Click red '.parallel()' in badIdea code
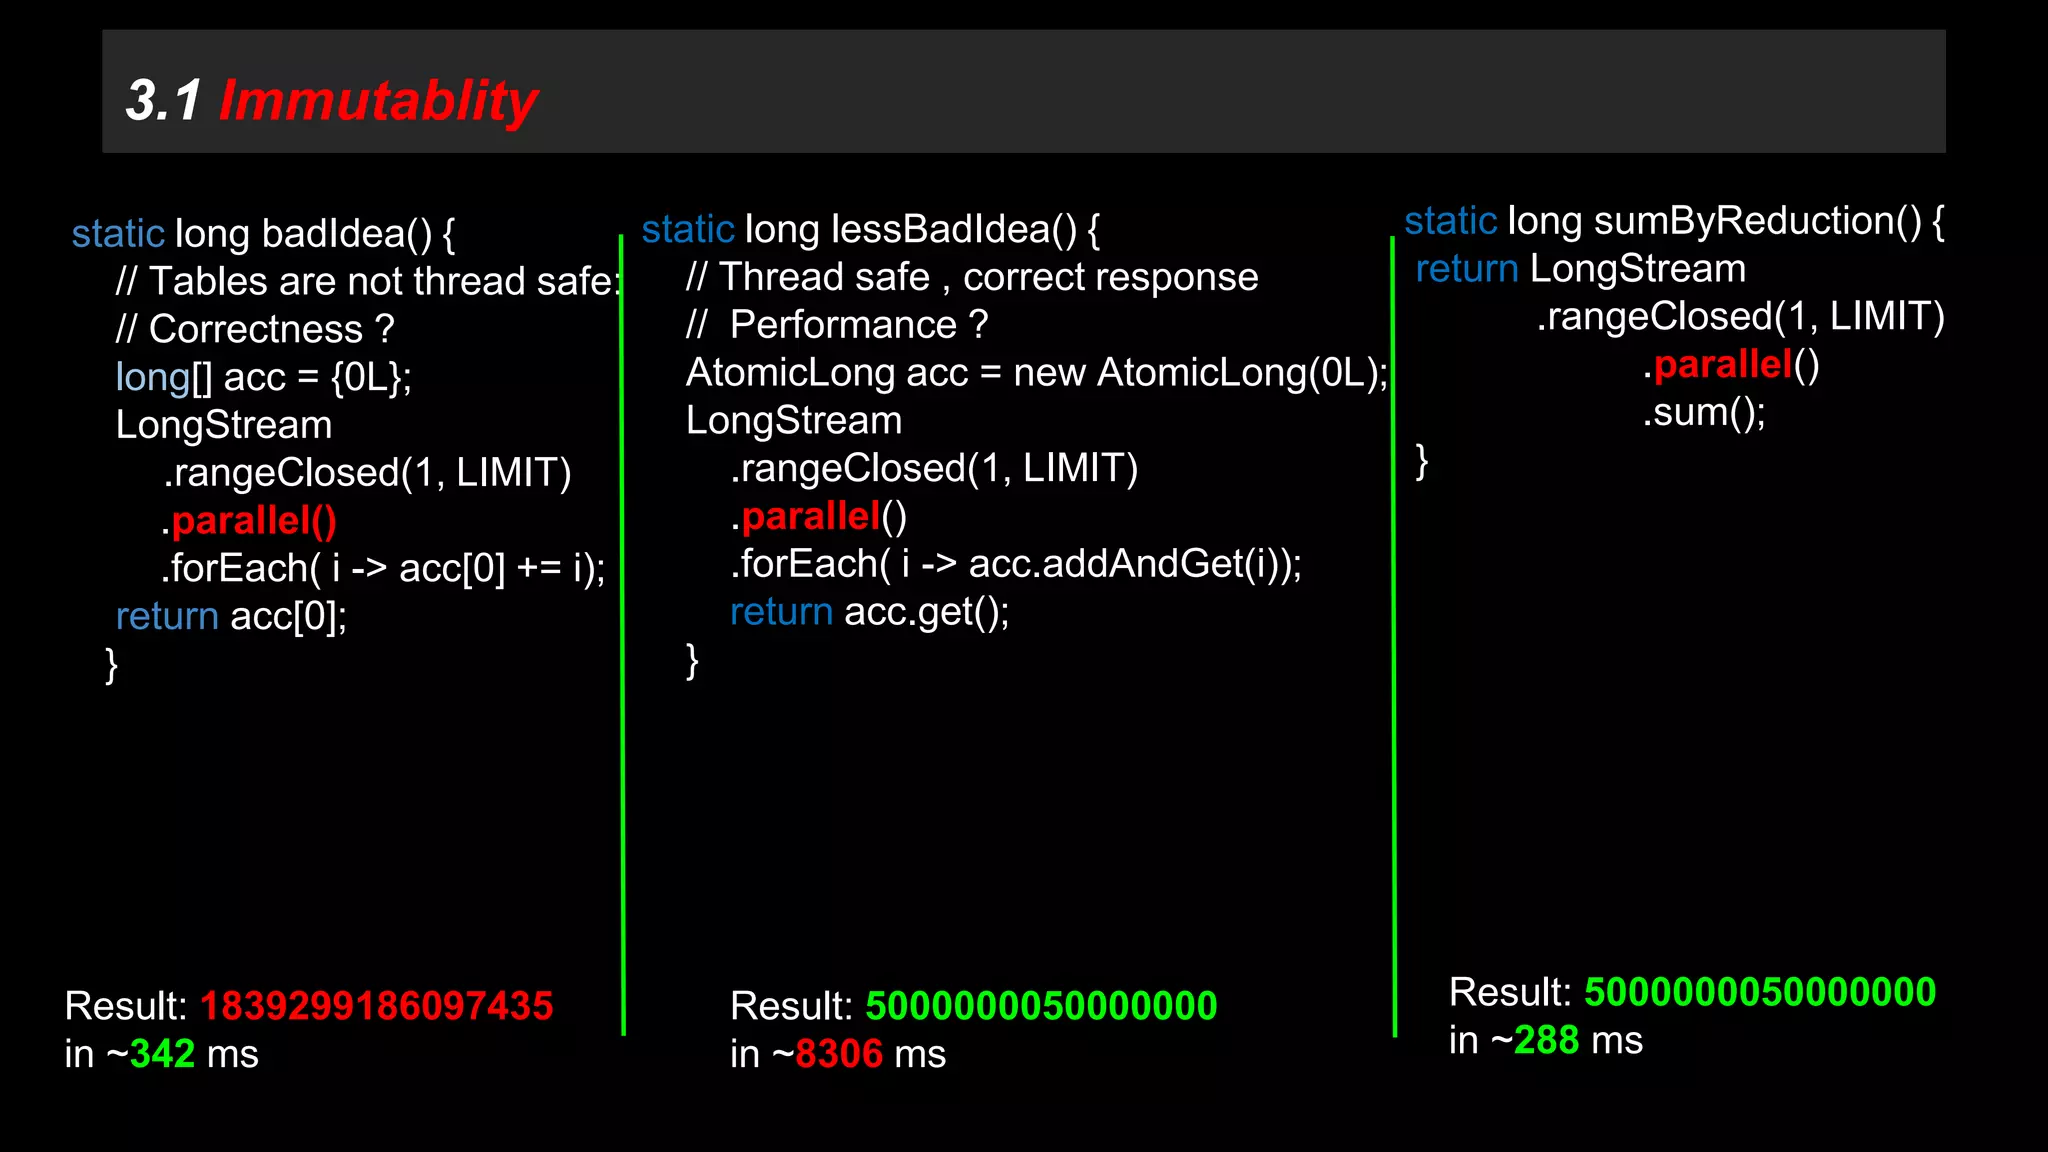Viewport: 2048px width, 1152px height. pos(249,521)
